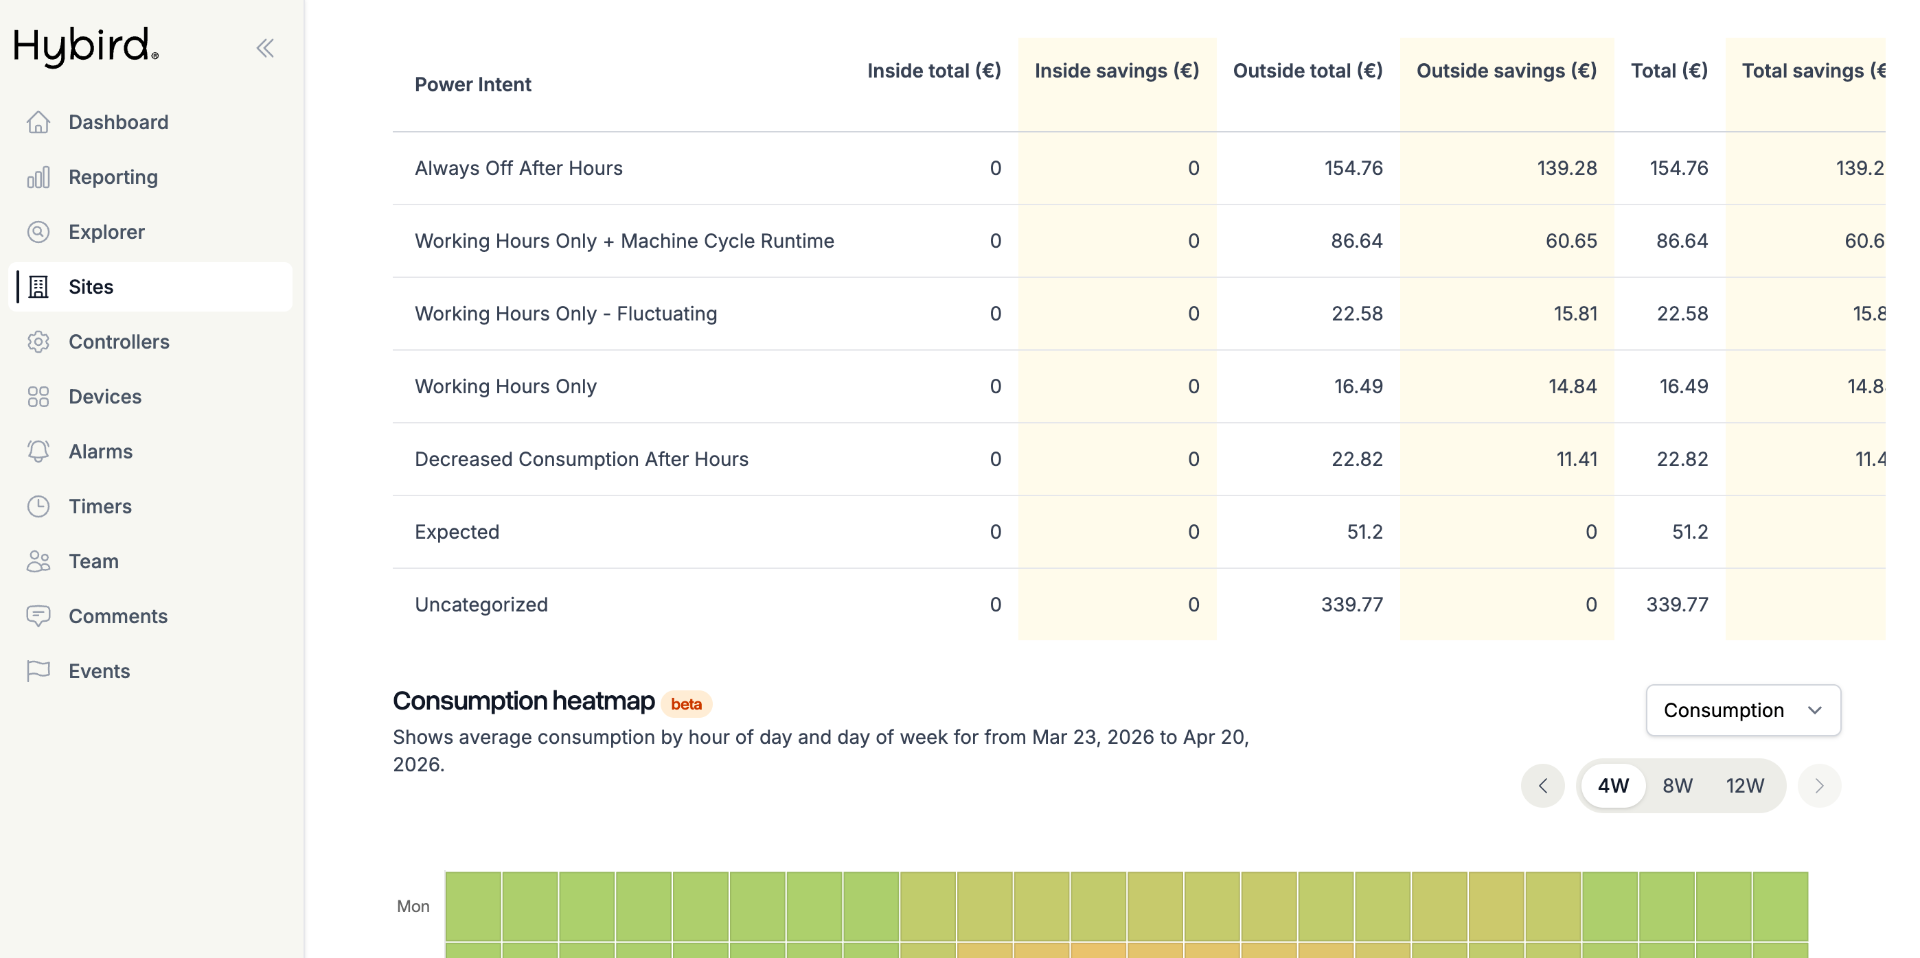Click the Dashboard home icon
This screenshot has width=1920, height=958.
(x=38, y=122)
